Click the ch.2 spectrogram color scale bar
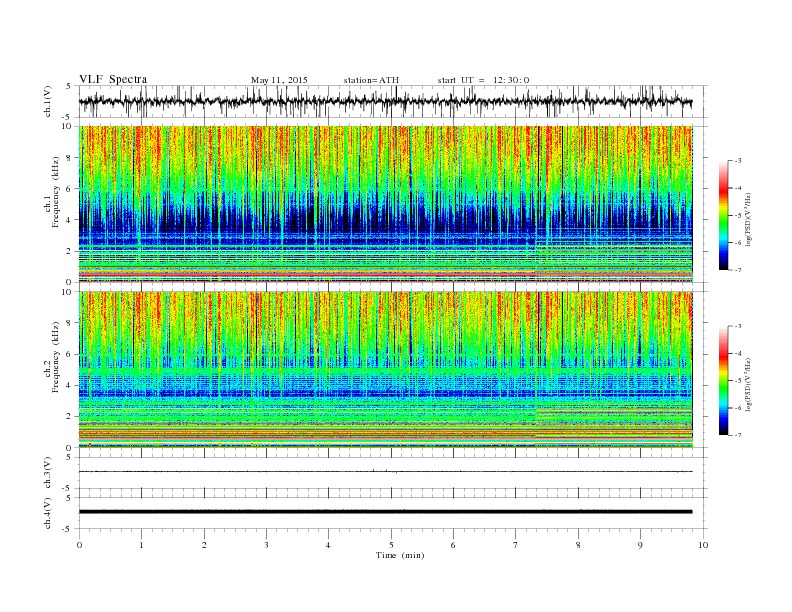Screen dimensions: 792x612 (x=723, y=381)
